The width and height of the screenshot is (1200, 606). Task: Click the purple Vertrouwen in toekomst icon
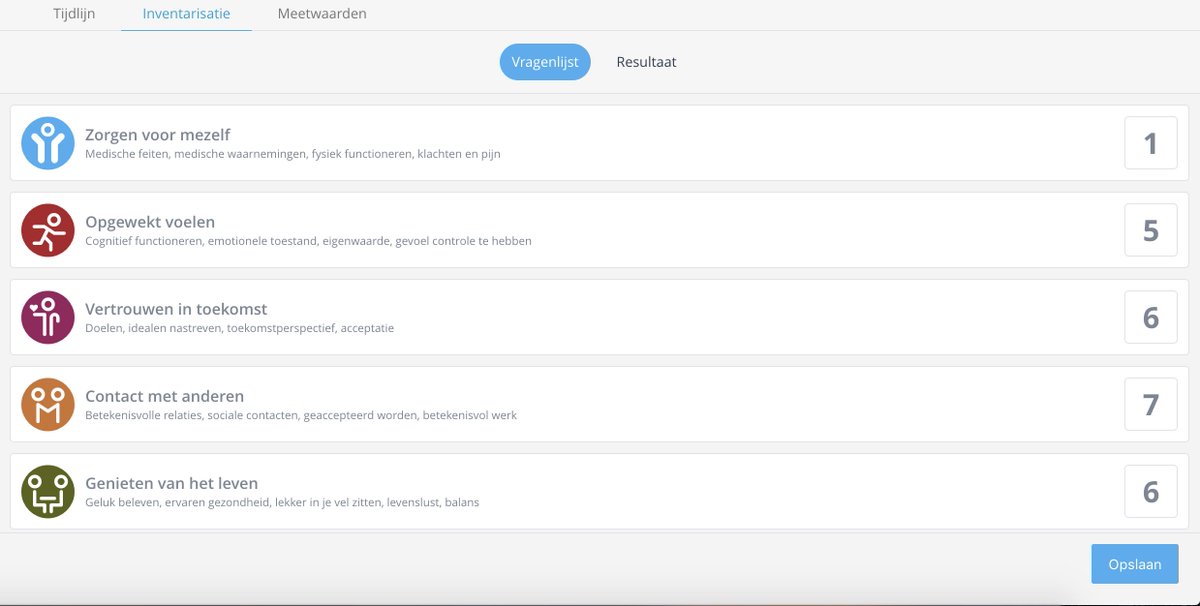point(48,317)
